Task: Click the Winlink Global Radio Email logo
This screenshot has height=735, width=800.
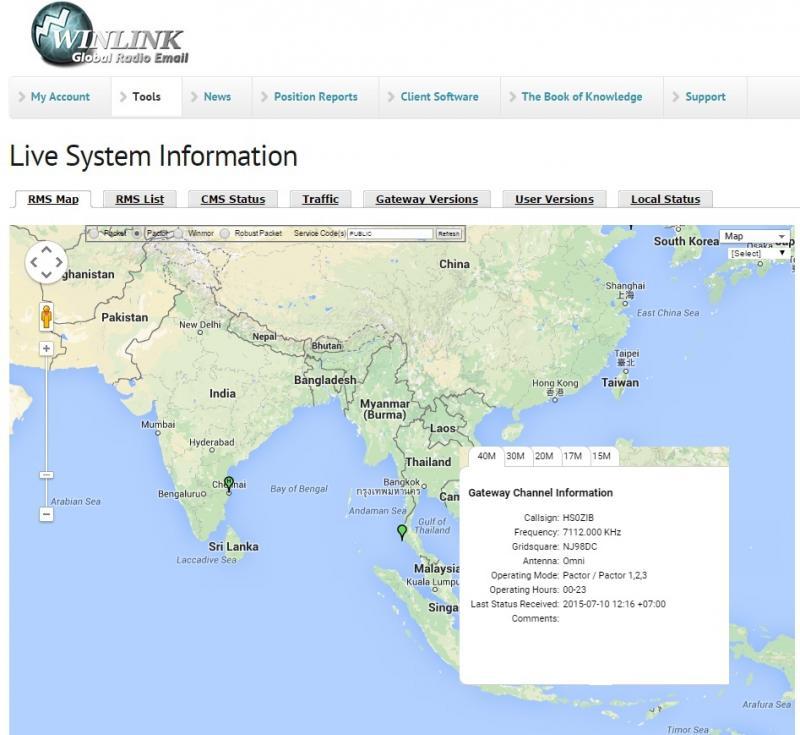Action: pos(110,36)
